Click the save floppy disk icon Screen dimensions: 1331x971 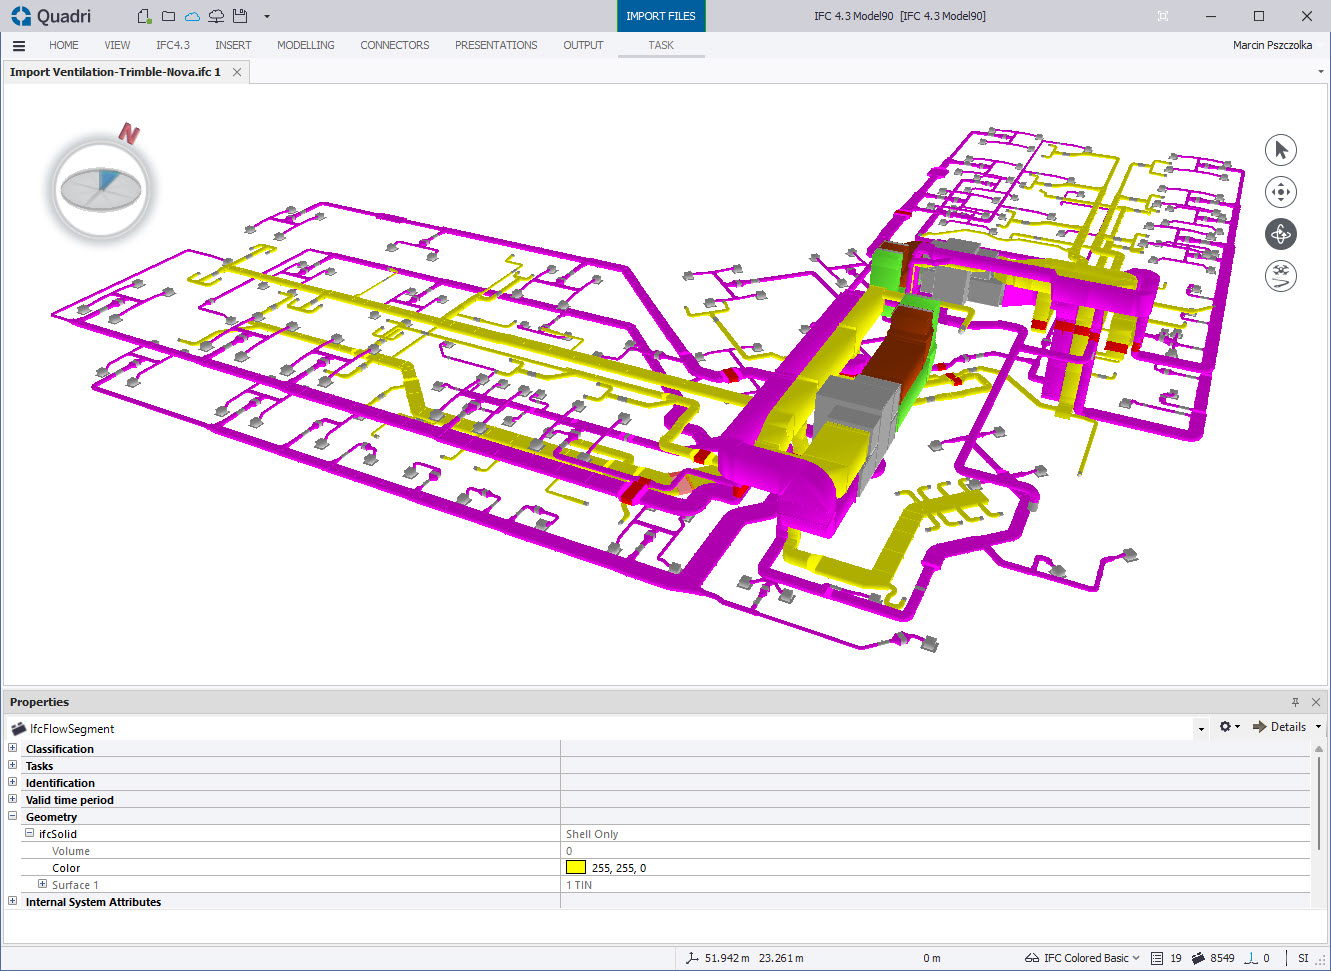tap(239, 16)
